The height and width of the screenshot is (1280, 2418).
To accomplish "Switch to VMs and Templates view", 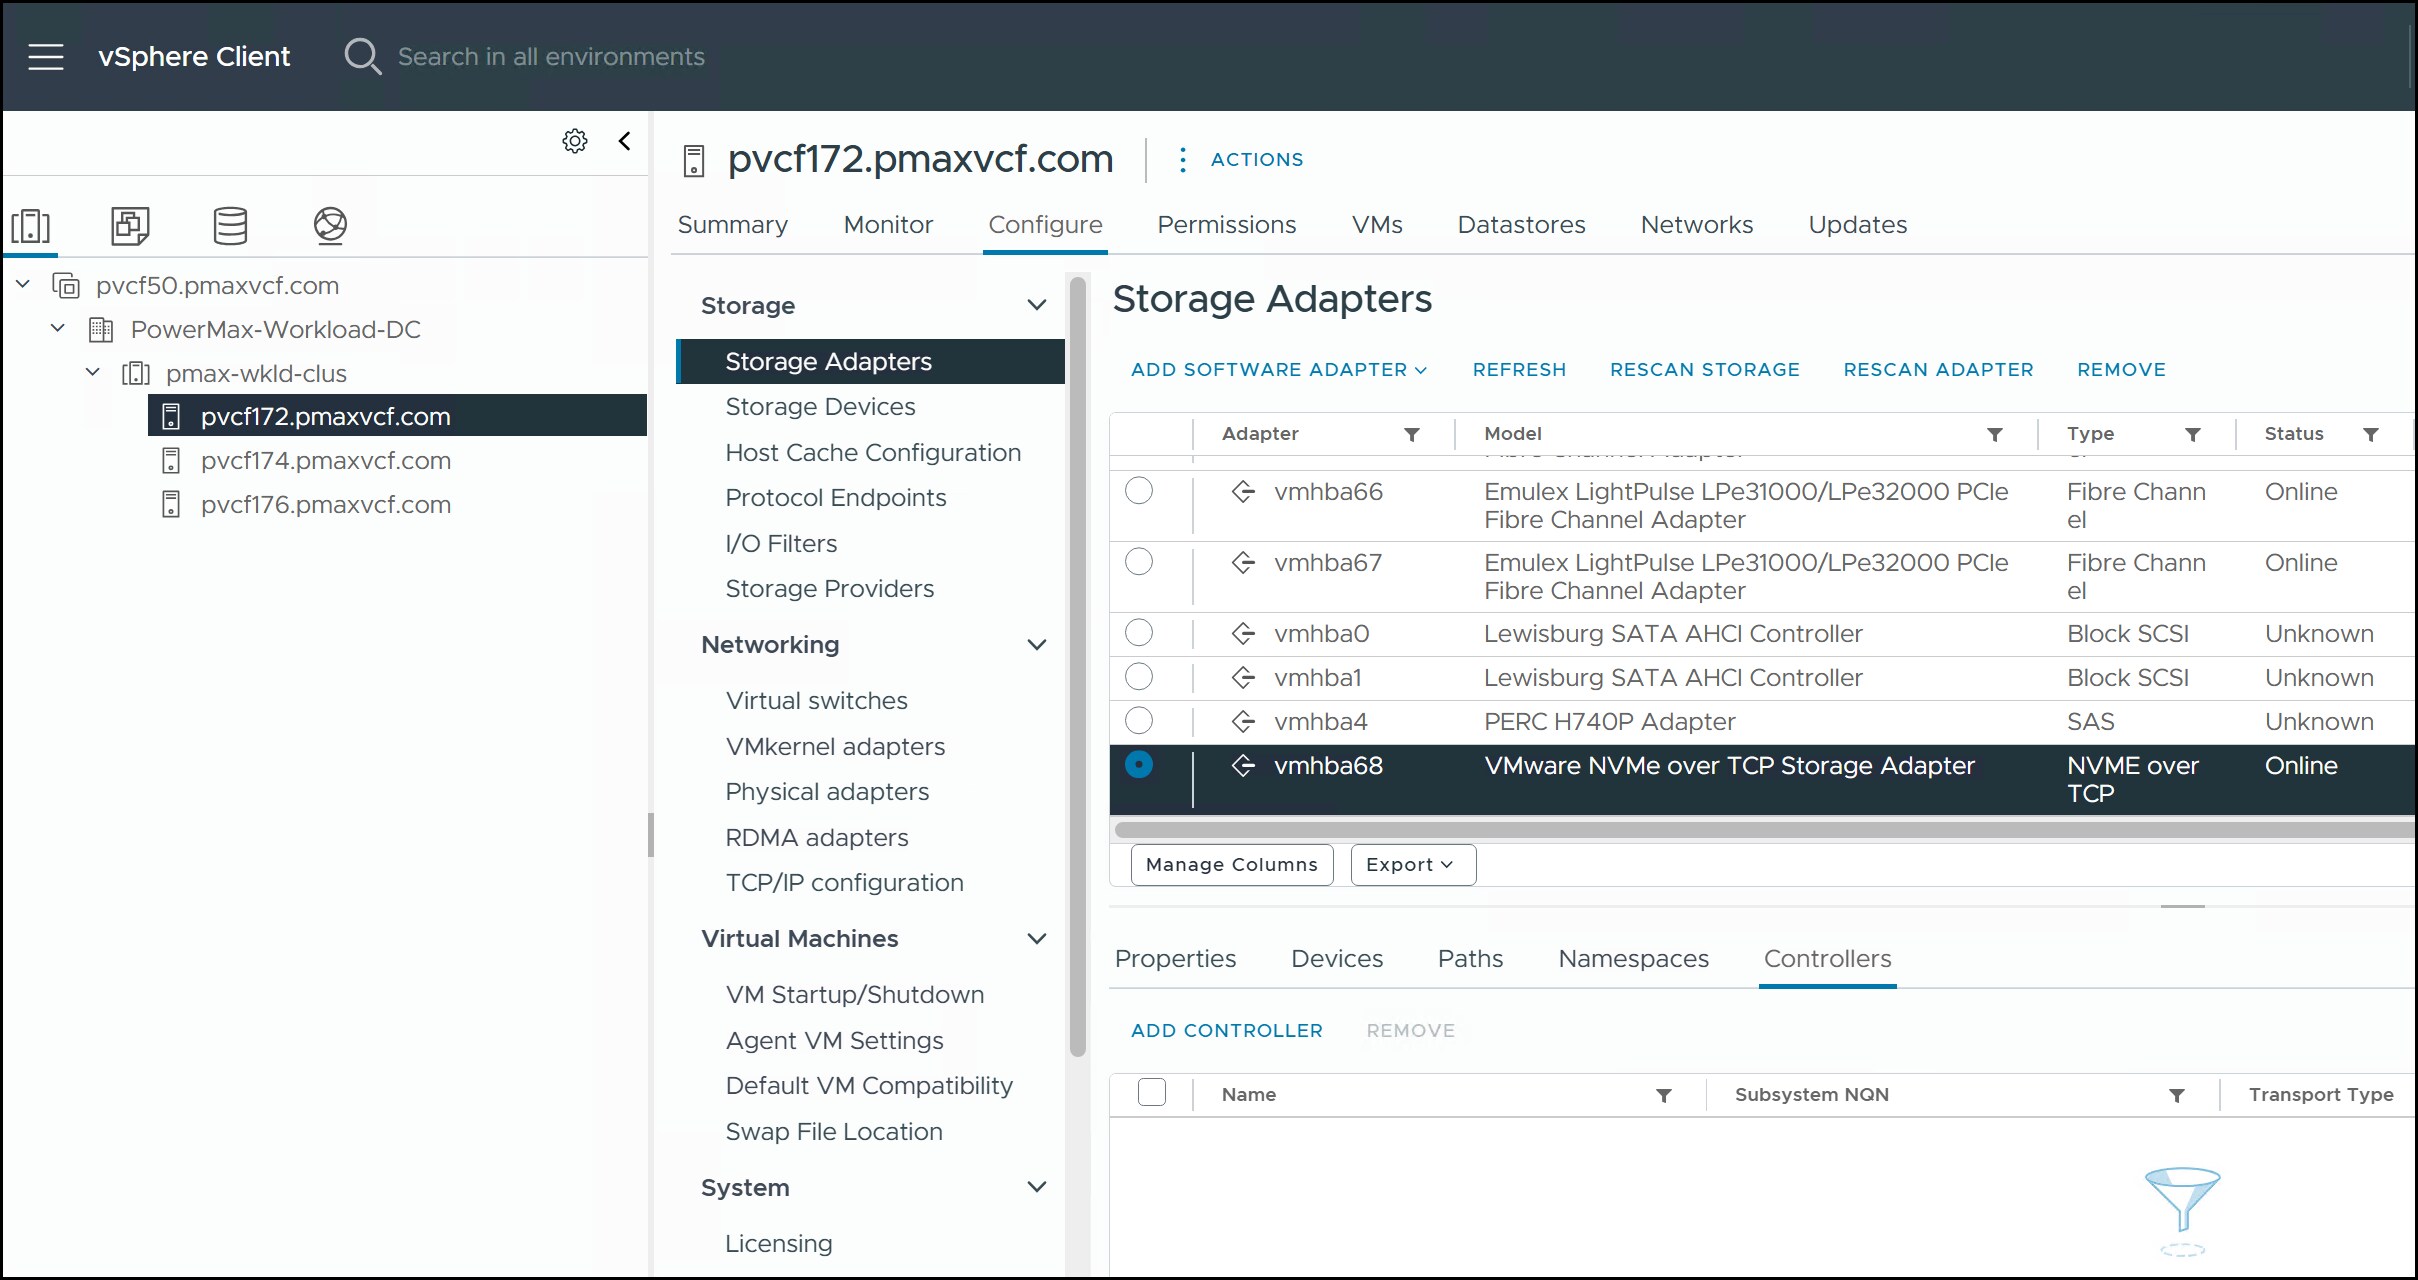I will (x=130, y=226).
